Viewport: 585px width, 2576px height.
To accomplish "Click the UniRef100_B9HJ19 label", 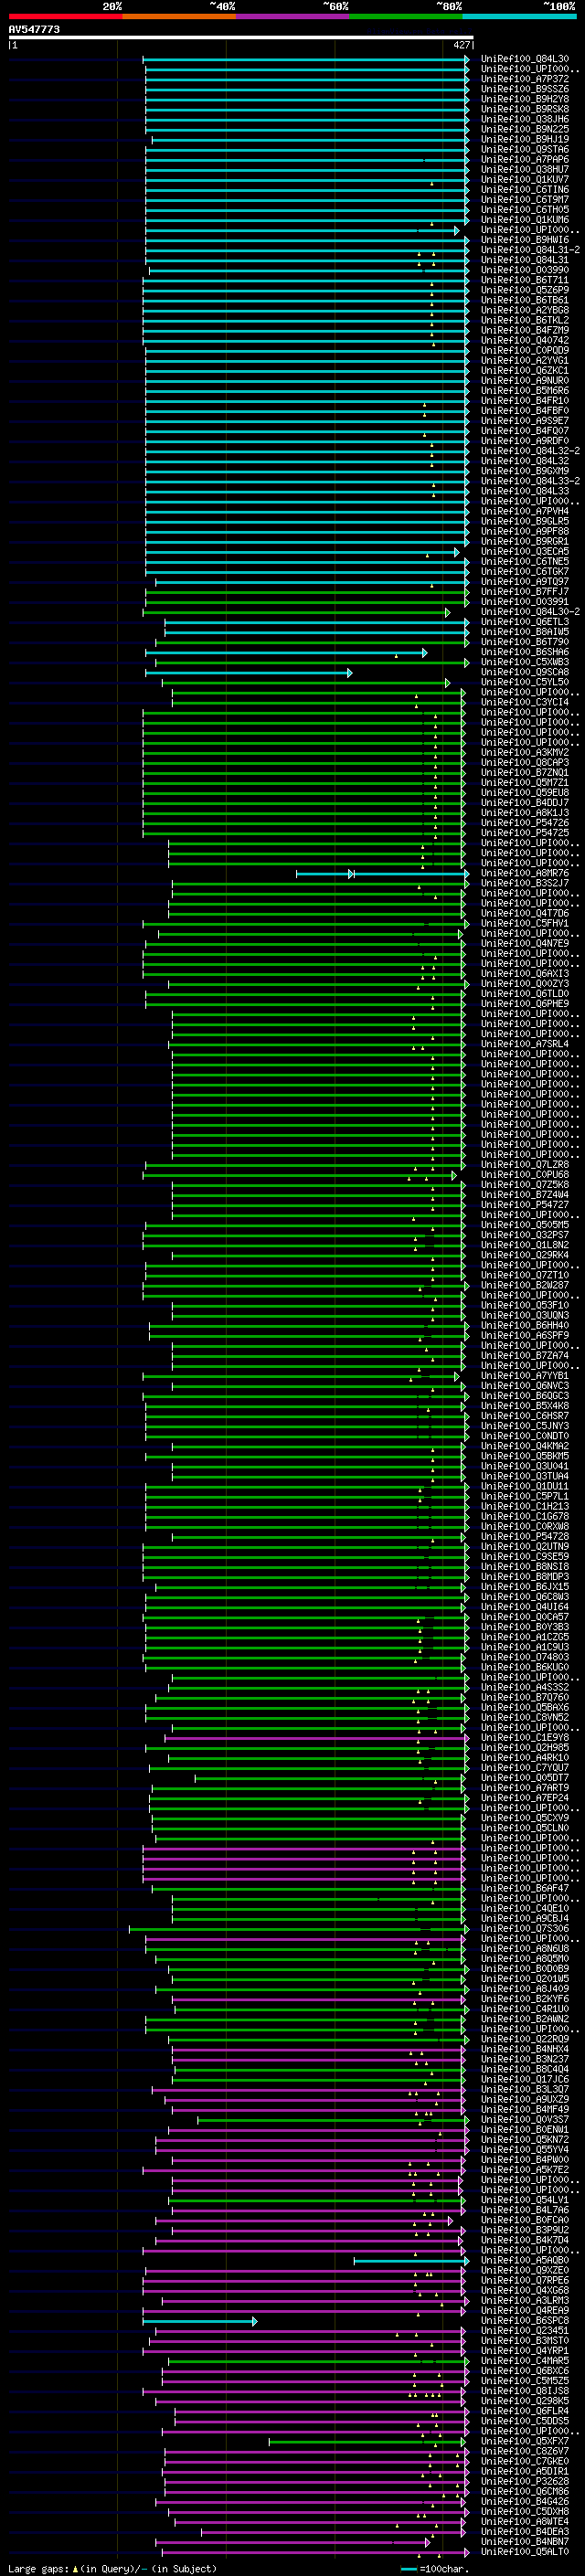I will tap(525, 140).
